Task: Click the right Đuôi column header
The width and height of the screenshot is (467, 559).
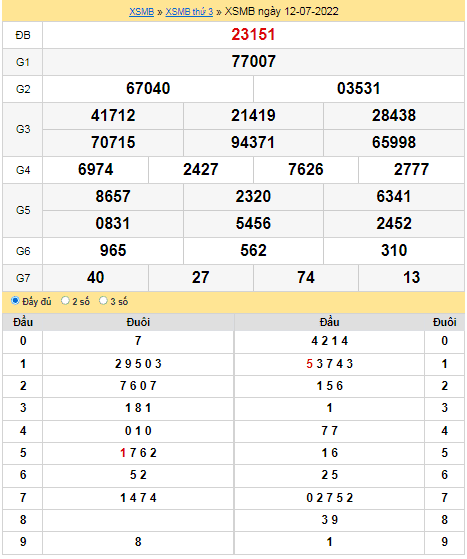Action: click(445, 322)
